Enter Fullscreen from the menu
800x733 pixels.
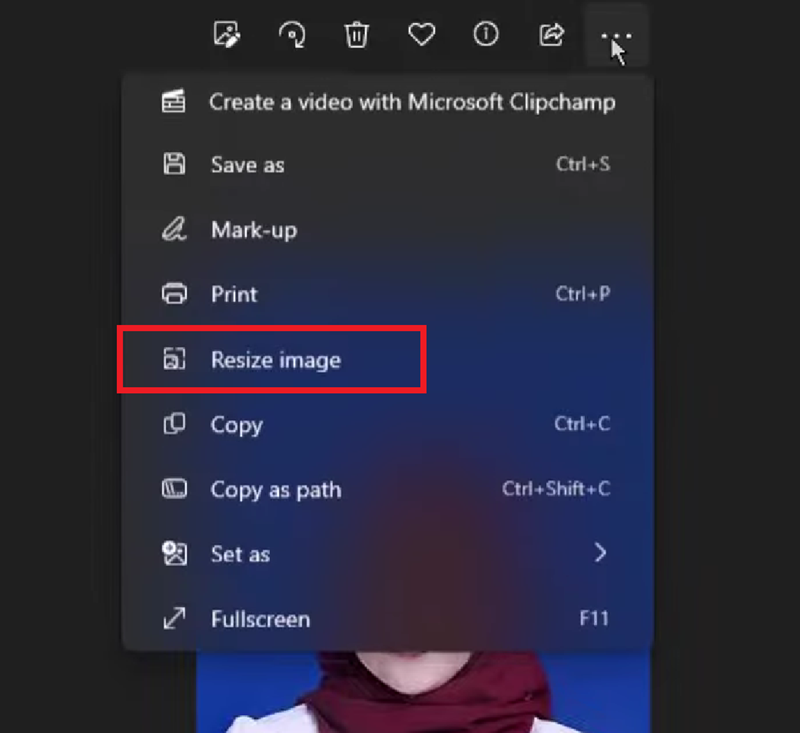click(260, 619)
